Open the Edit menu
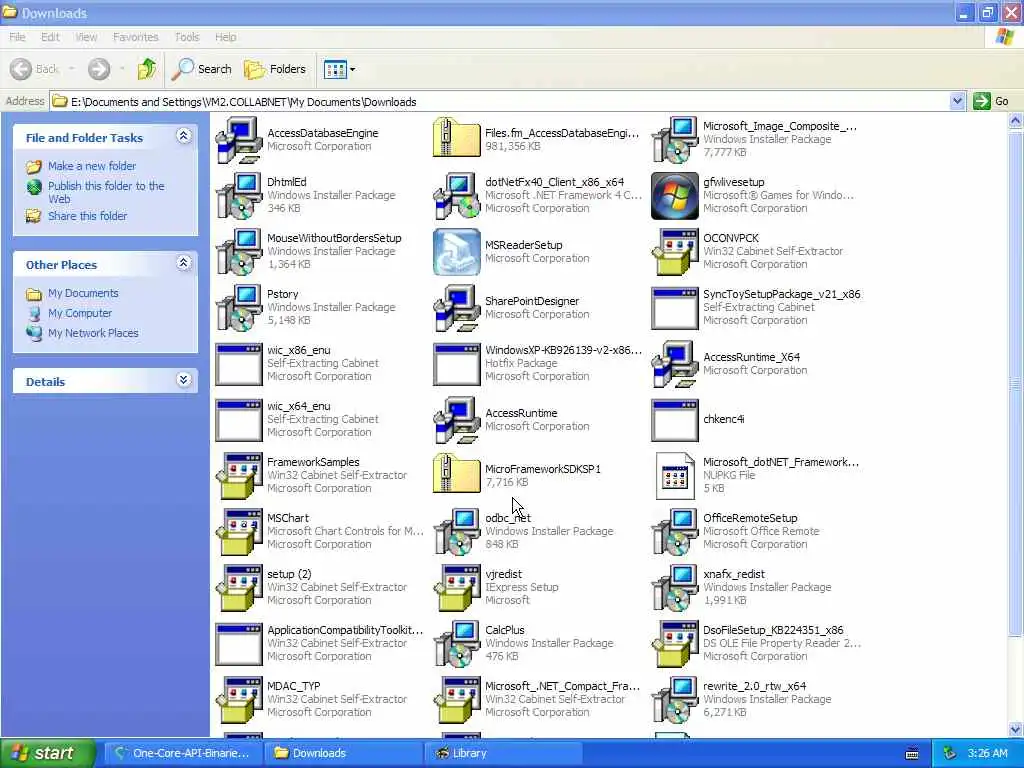 [x=50, y=37]
